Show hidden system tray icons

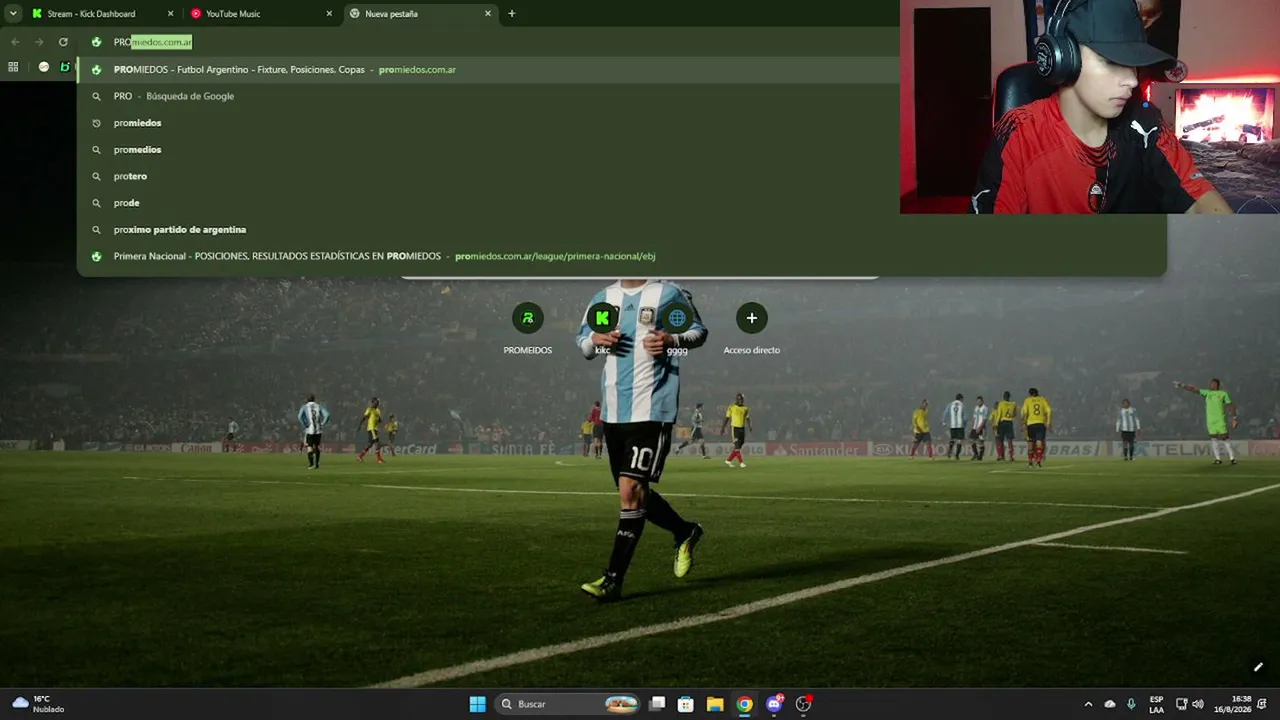pyautogui.click(x=1089, y=704)
